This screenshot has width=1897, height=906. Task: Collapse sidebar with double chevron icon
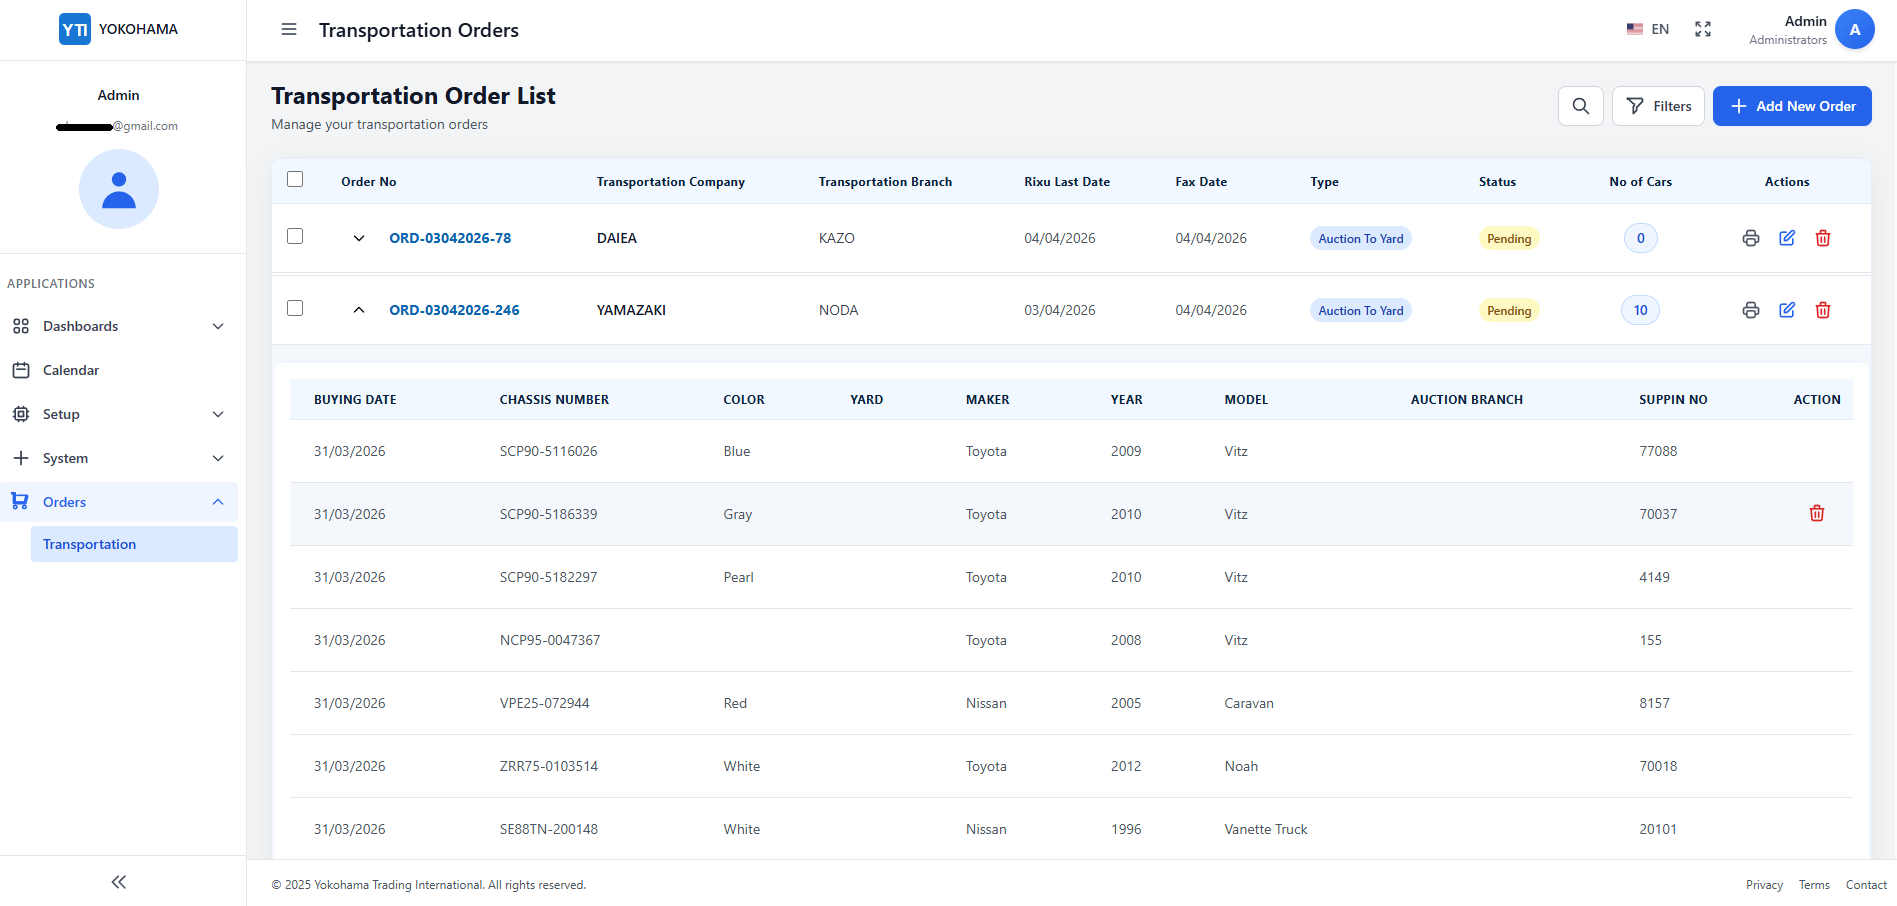(x=119, y=881)
